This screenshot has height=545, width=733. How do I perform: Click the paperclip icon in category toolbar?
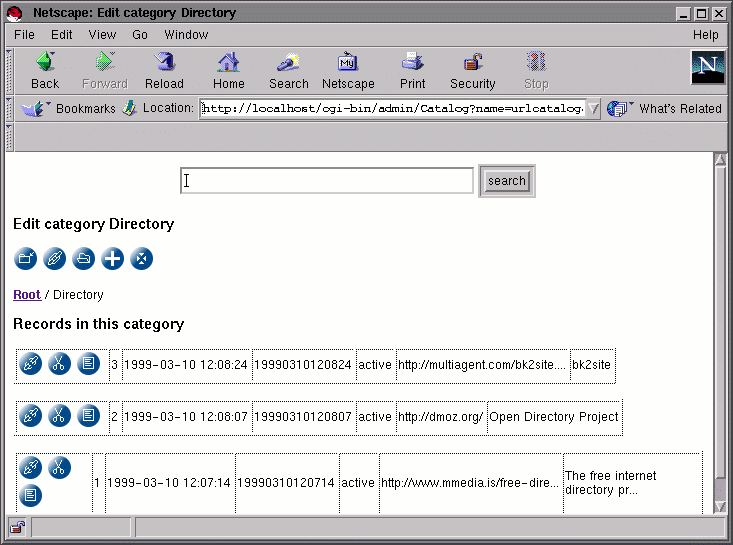click(x=55, y=259)
